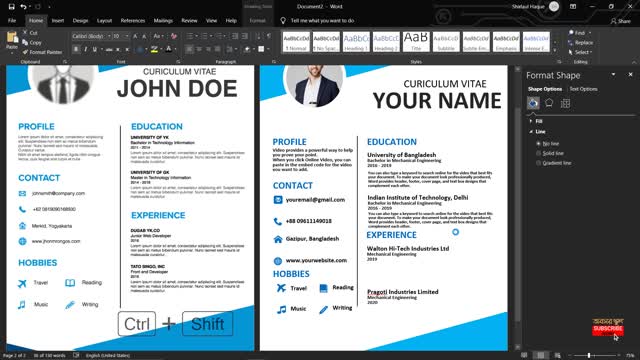Screen dimensions: 640x360
Task: Click the Bullets list button
Action: 190,36
